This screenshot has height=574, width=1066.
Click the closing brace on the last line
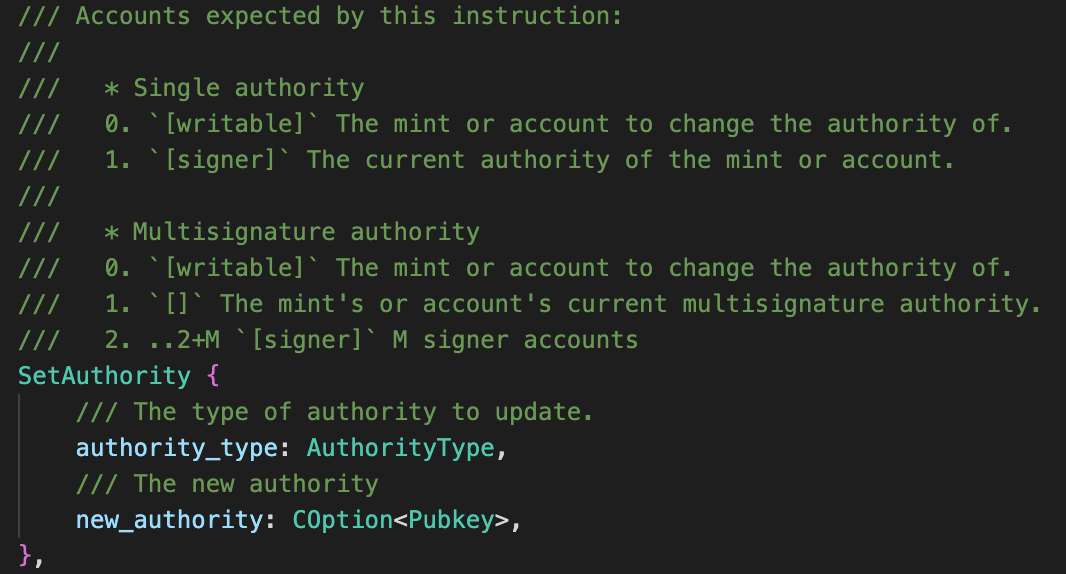point(24,556)
